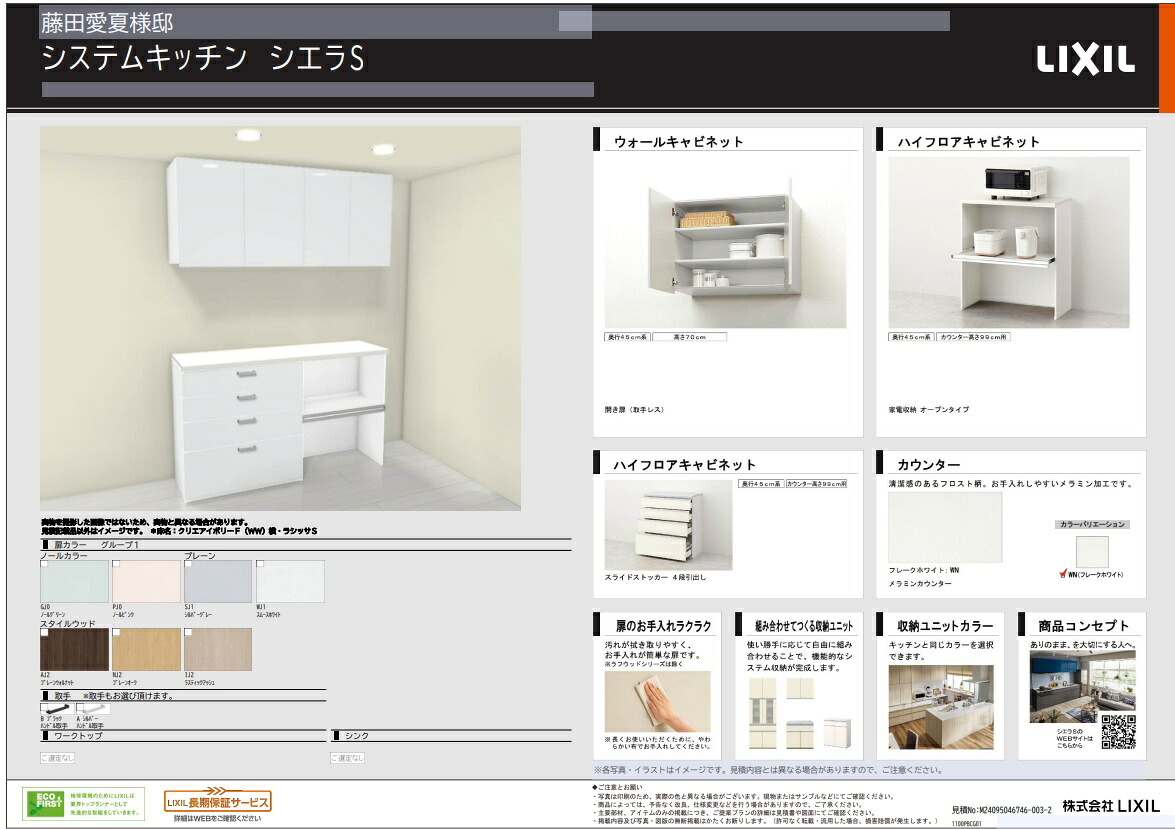Click the QR code for シエラS website
The image size is (1175, 829).
click(x=1118, y=732)
